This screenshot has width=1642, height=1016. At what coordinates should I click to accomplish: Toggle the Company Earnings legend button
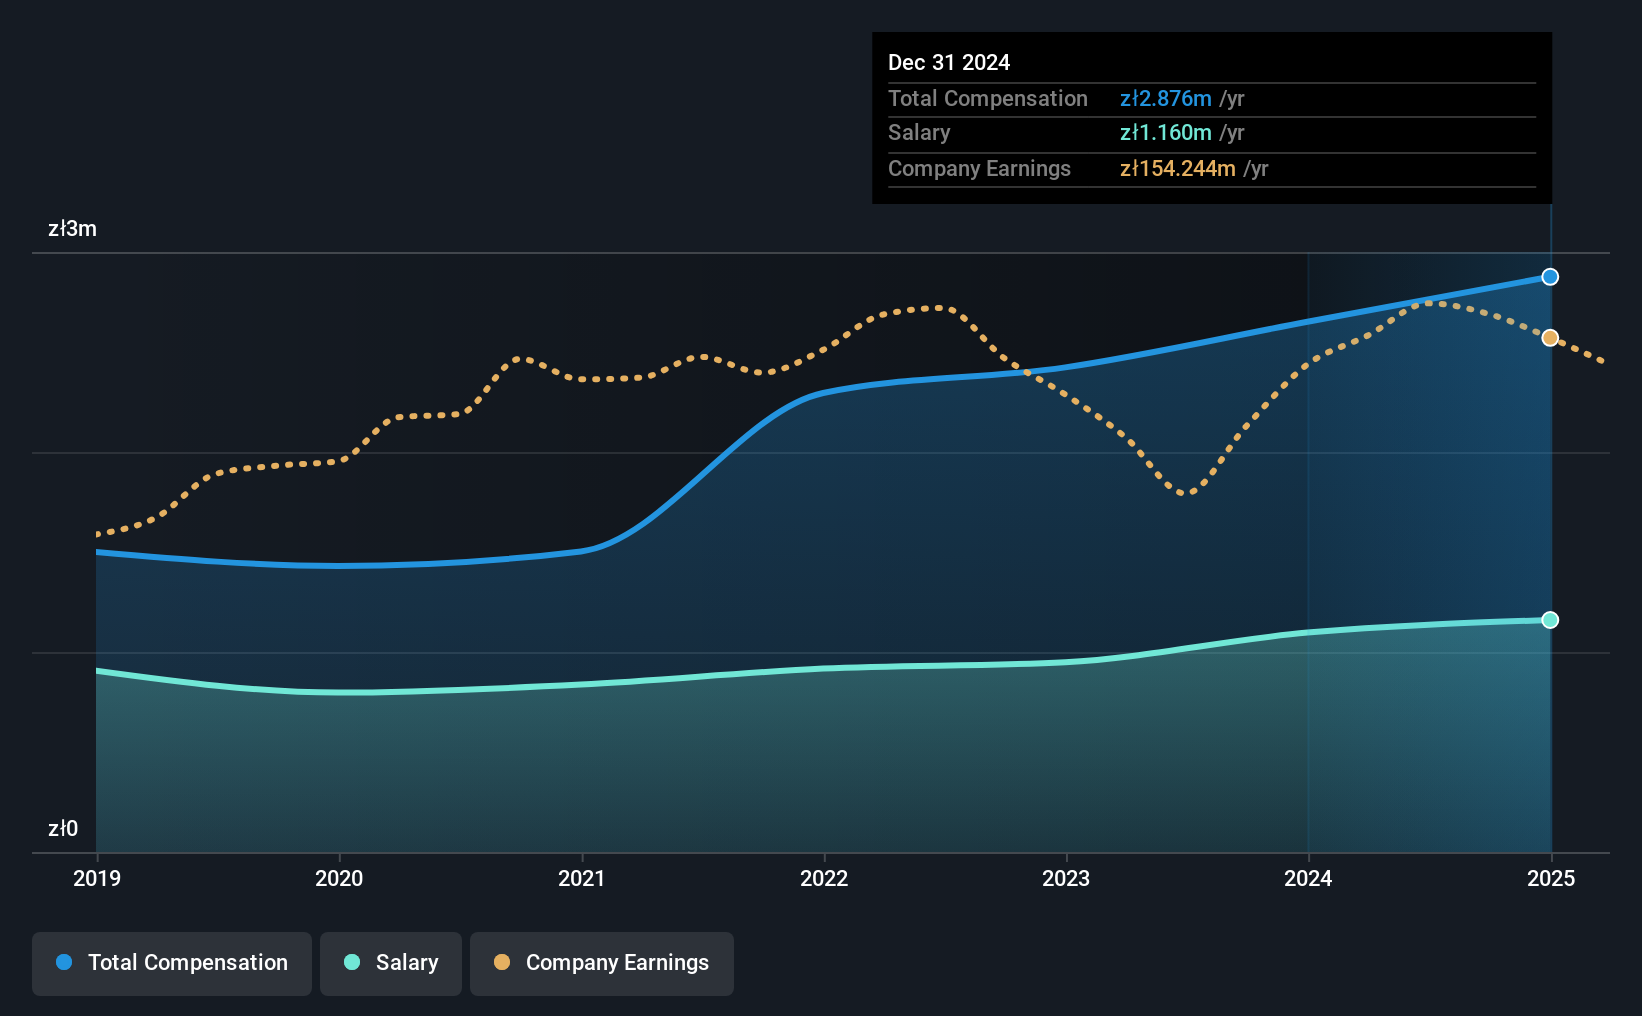point(602,963)
